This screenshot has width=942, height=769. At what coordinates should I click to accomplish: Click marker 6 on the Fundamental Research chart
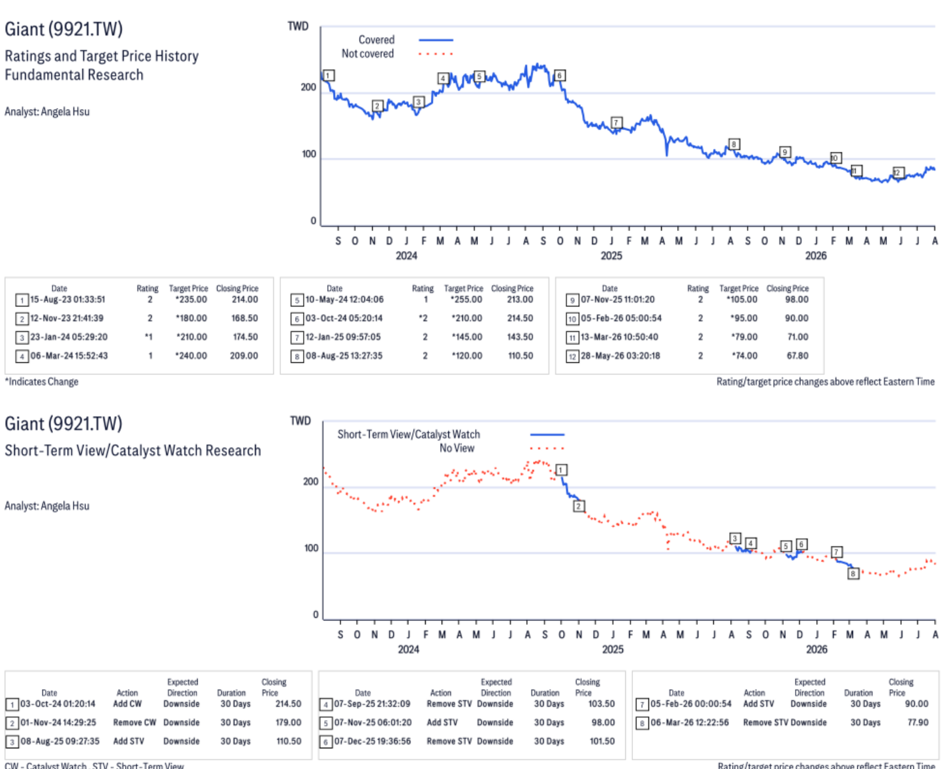559,75
